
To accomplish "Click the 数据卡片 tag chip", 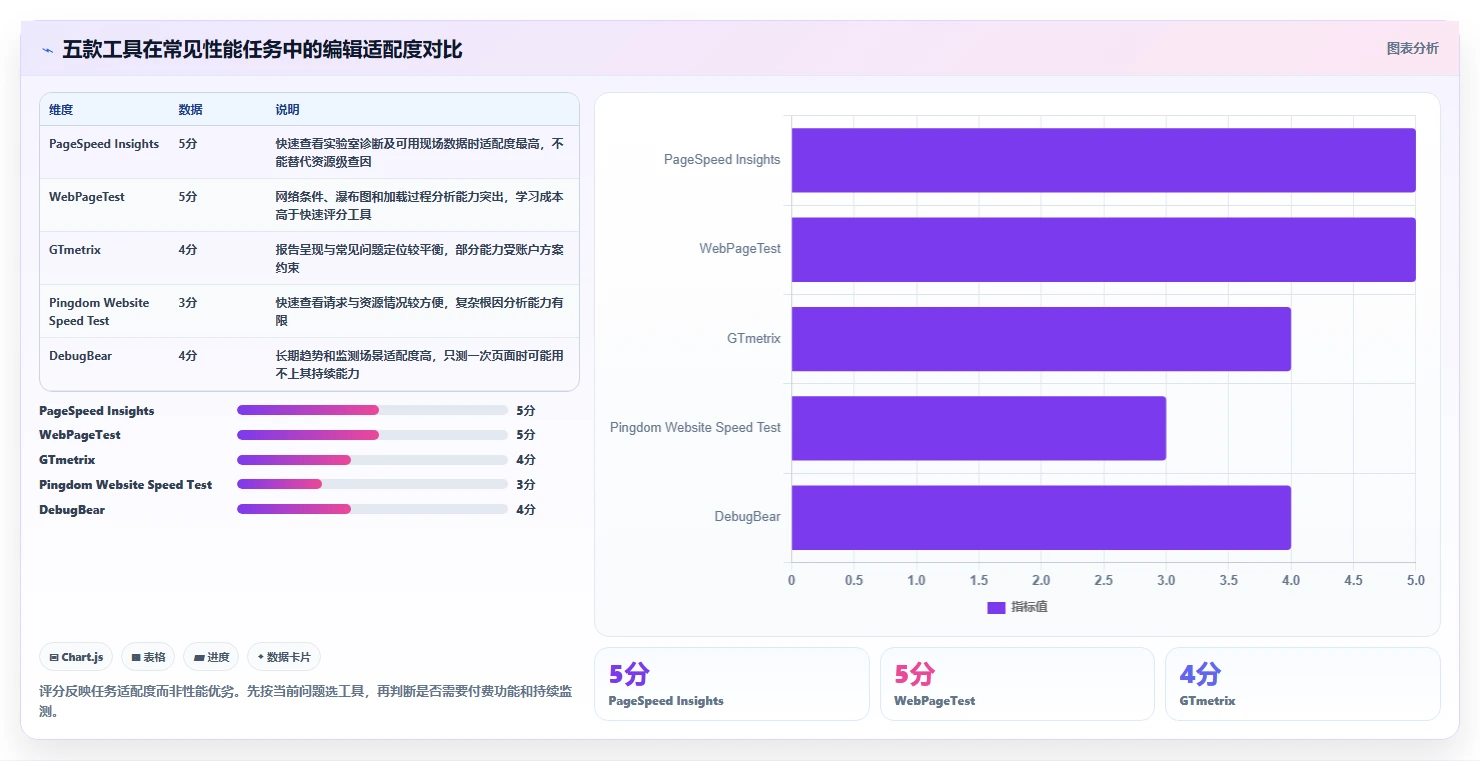I will [284, 657].
